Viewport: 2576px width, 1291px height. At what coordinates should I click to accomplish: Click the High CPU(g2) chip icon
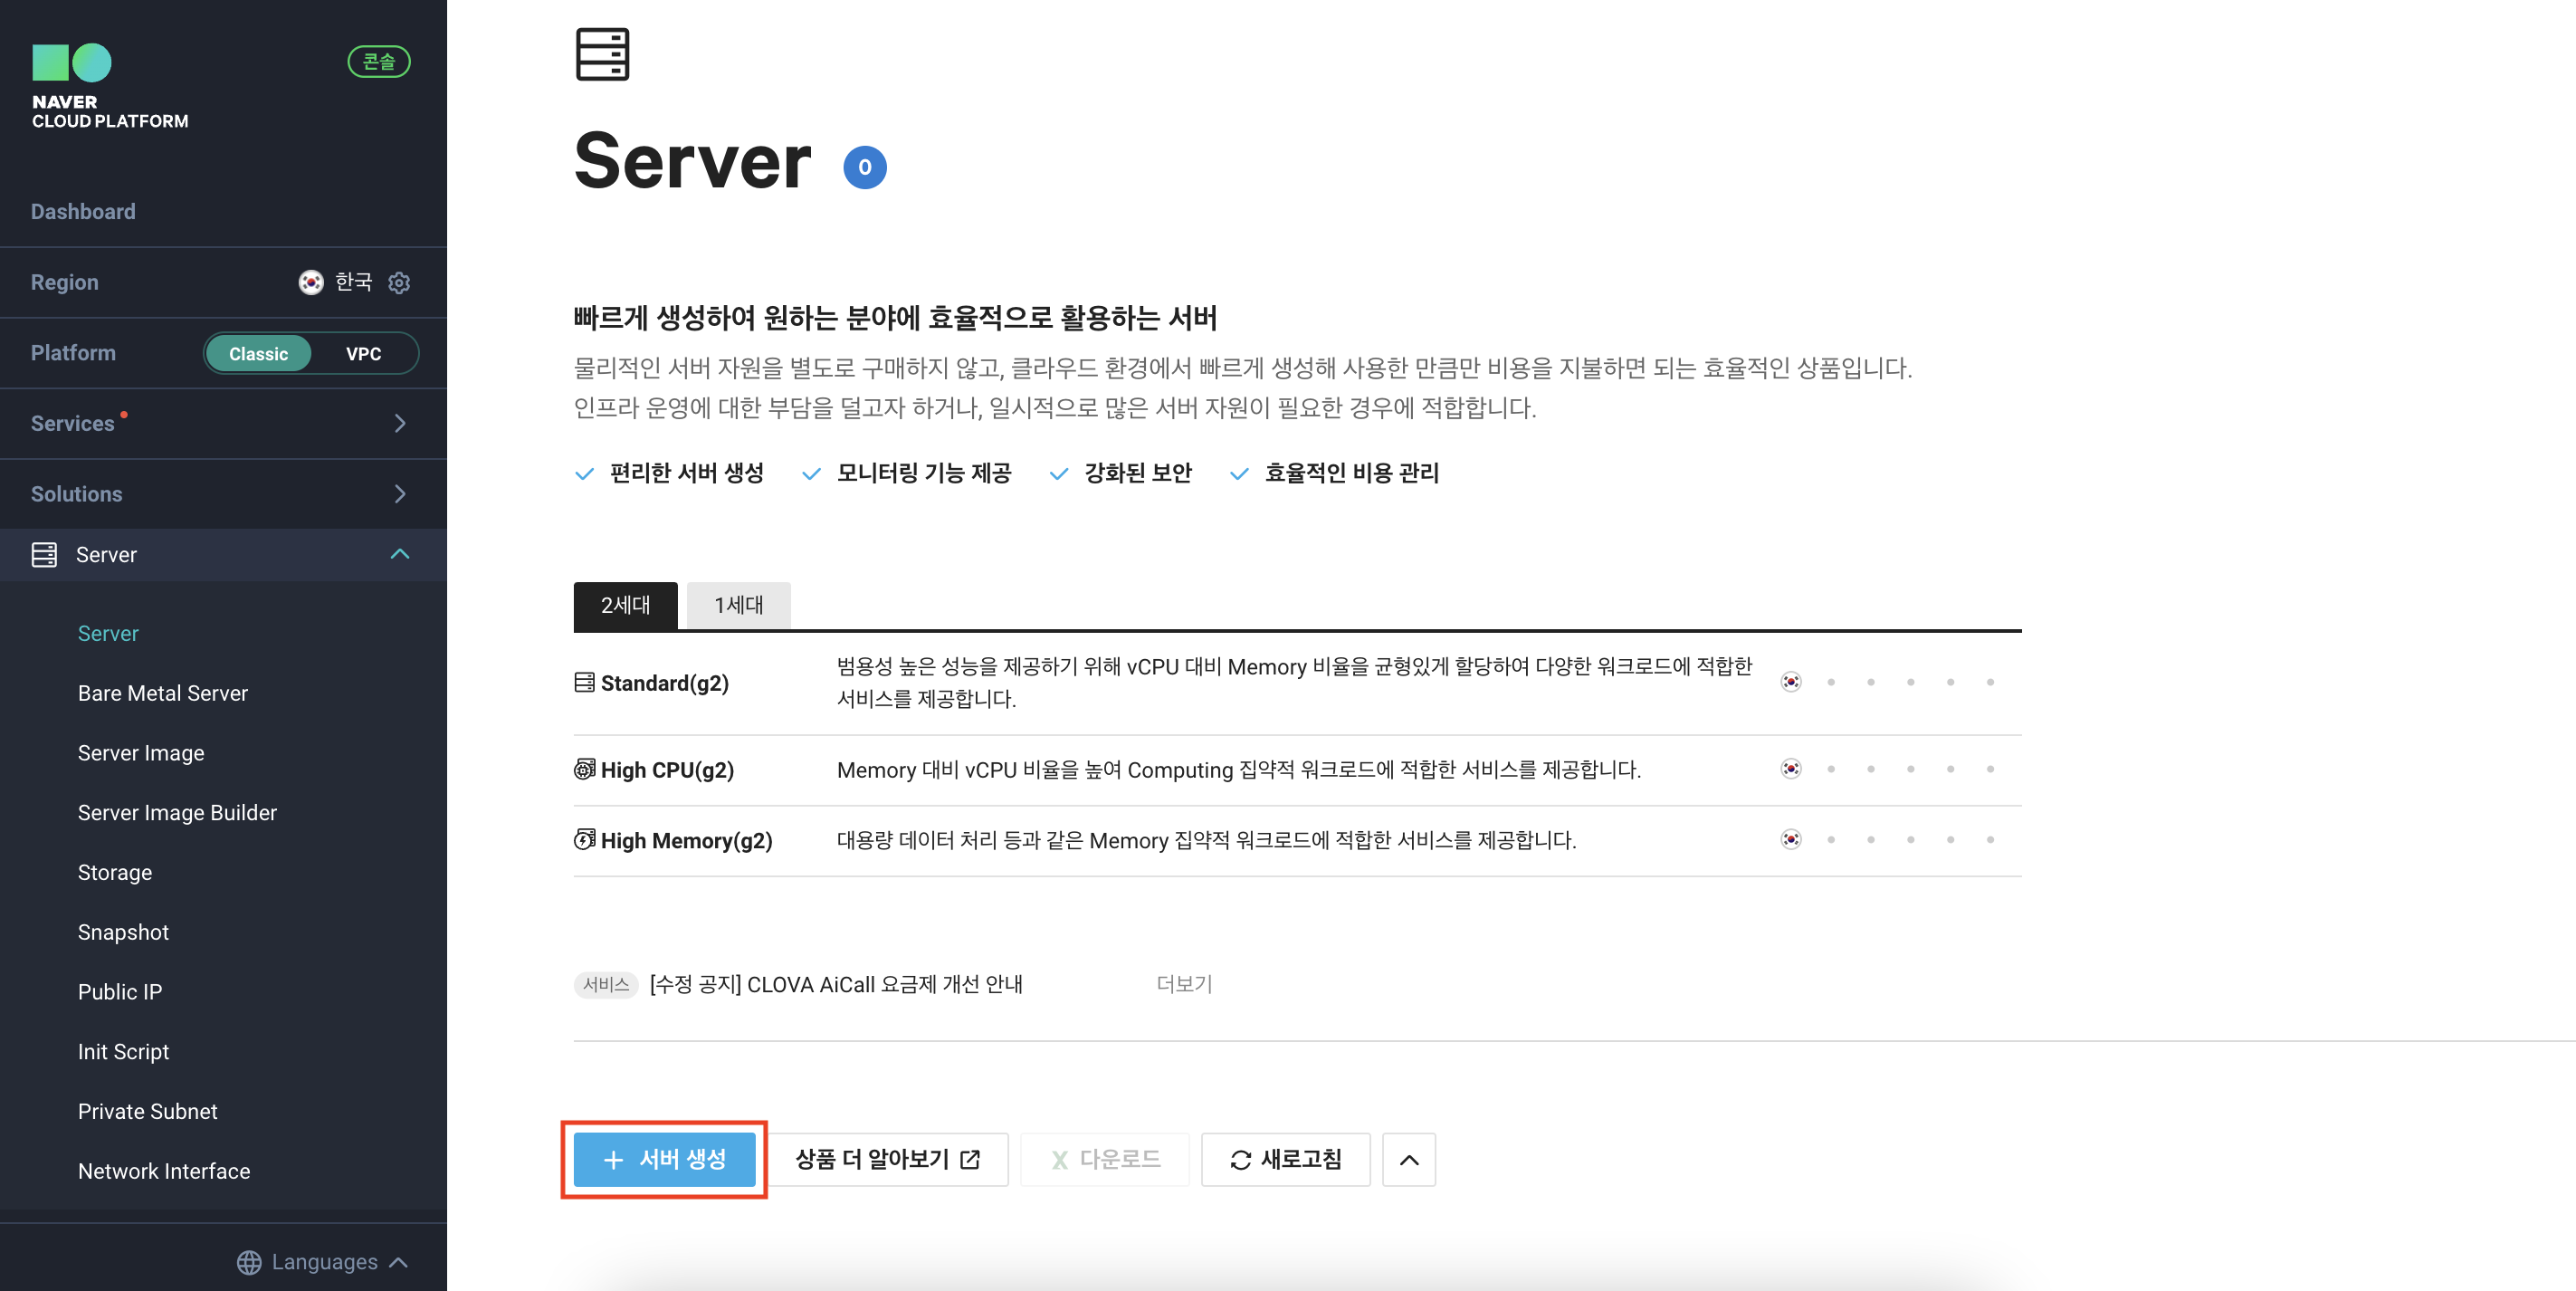click(584, 769)
